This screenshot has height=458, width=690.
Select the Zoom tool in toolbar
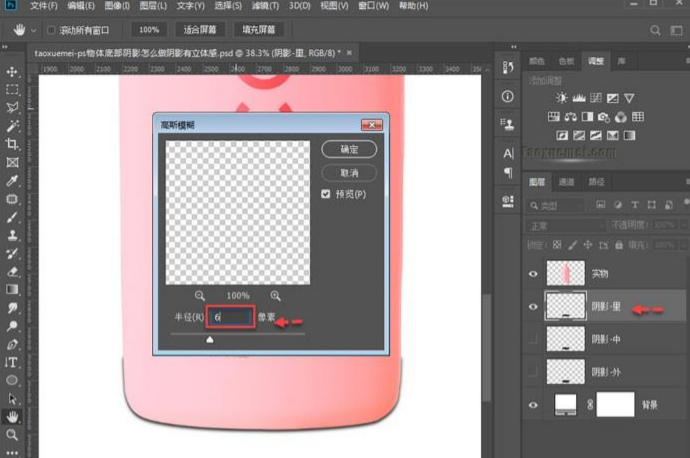coord(12,435)
